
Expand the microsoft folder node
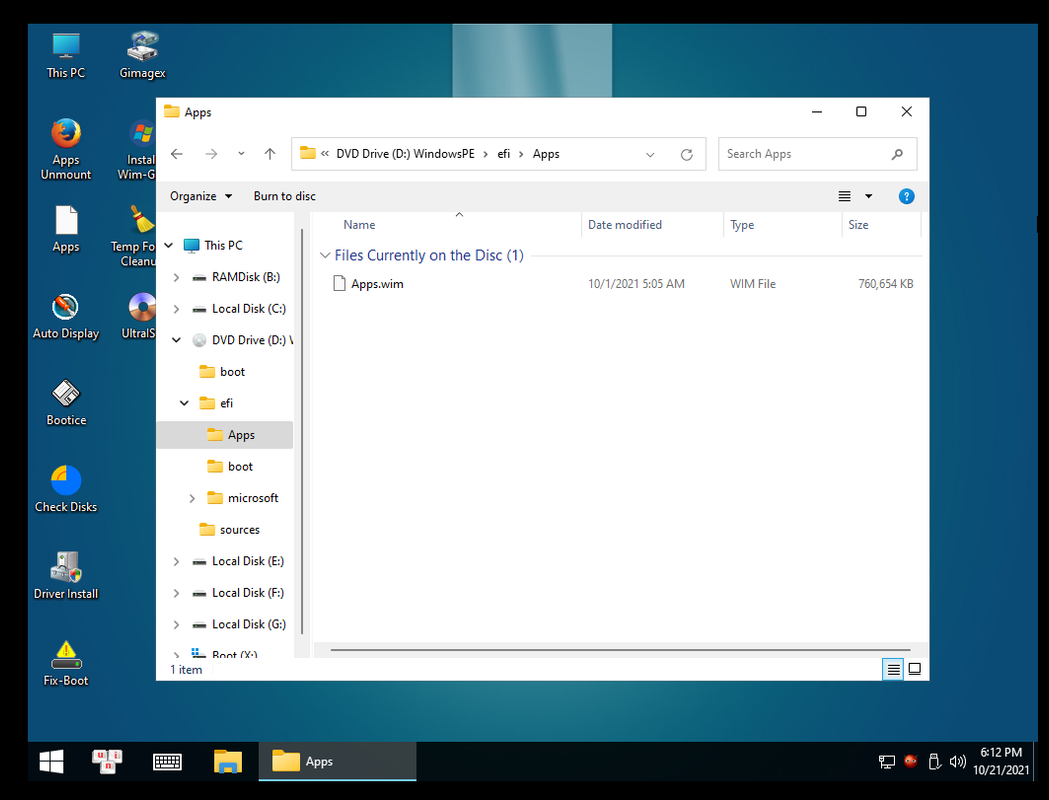point(192,498)
